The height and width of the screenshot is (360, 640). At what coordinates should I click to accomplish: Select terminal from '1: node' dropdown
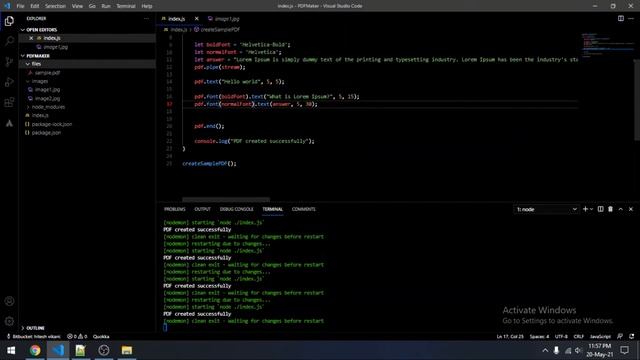(546, 209)
